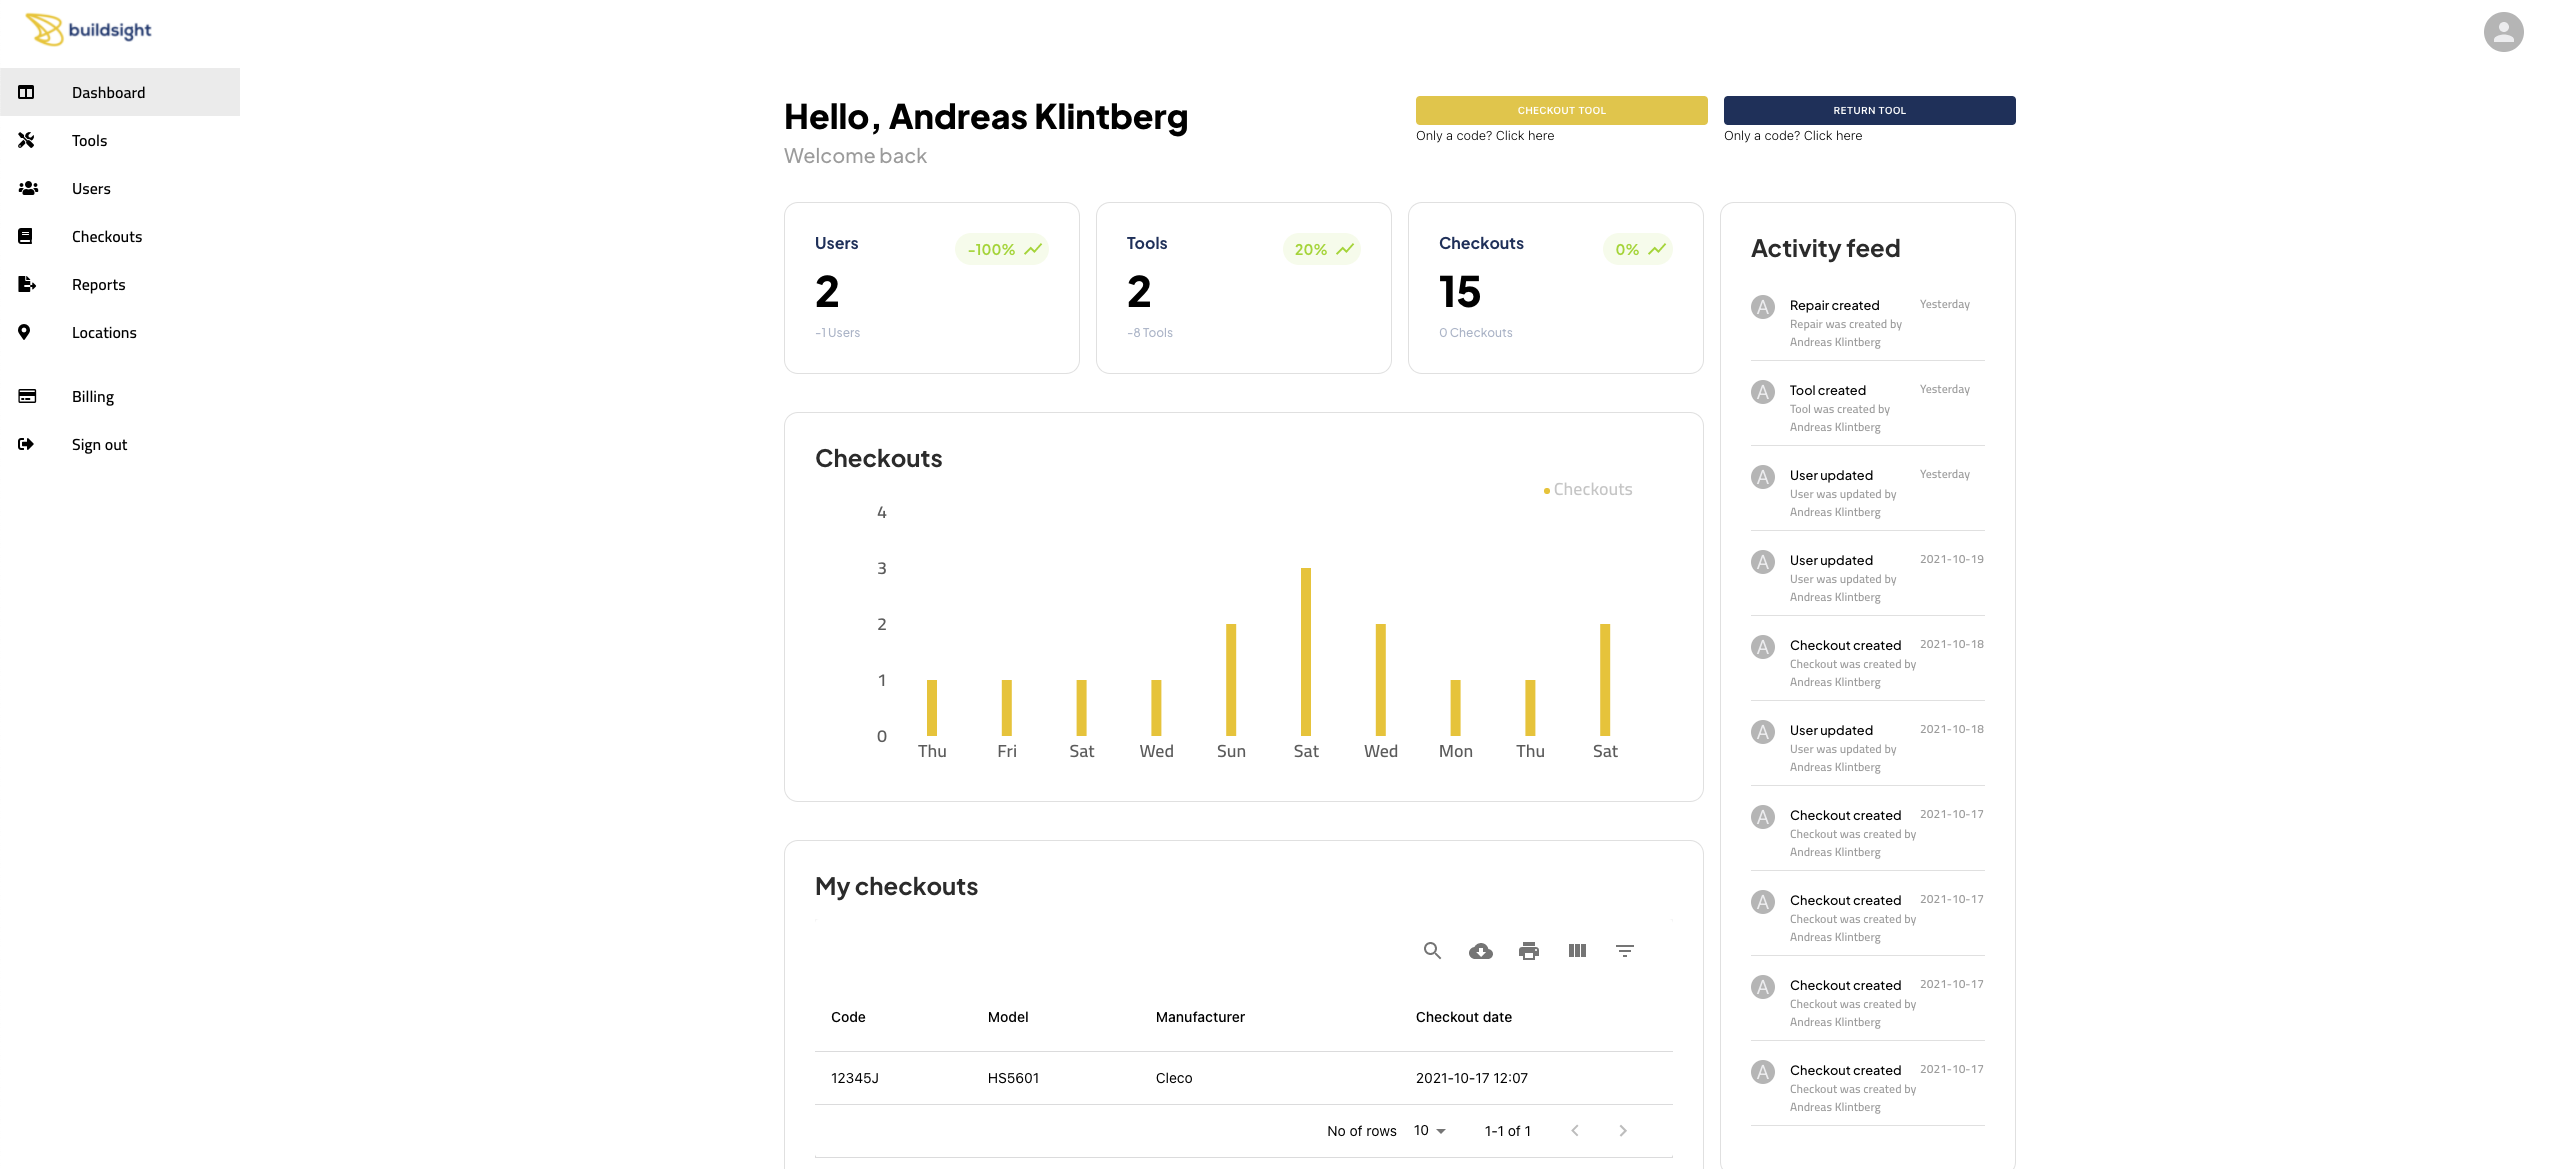Click the user avatar icon top right
2557x1169 pixels.
click(x=2503, y=32)
